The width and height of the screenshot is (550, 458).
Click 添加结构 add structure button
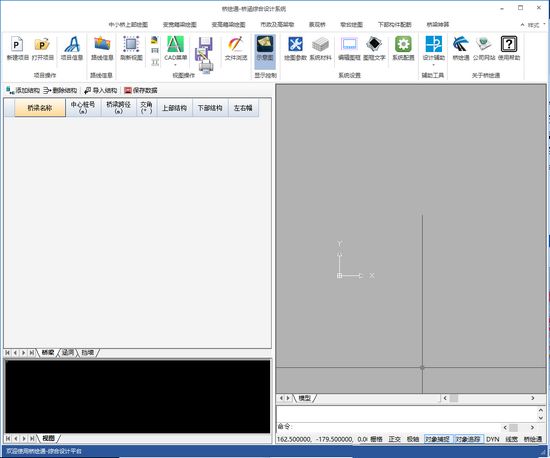point(23,90)
